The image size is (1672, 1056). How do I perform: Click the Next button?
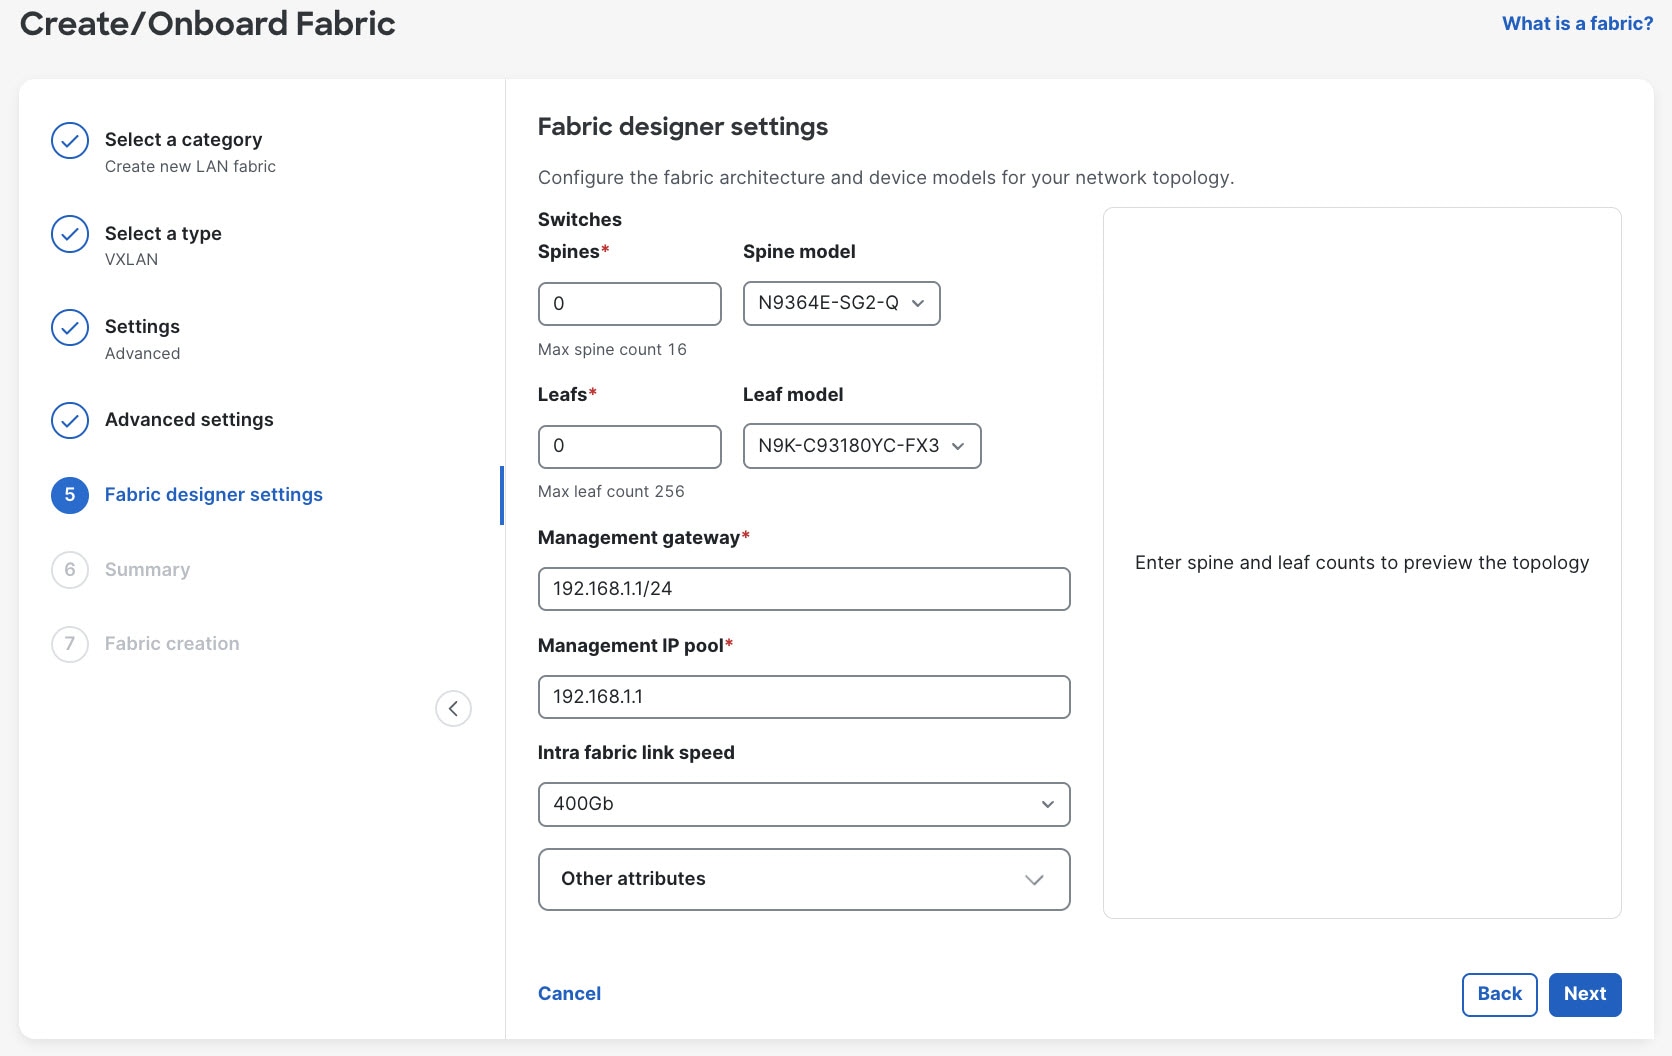tap(1585, 994)
